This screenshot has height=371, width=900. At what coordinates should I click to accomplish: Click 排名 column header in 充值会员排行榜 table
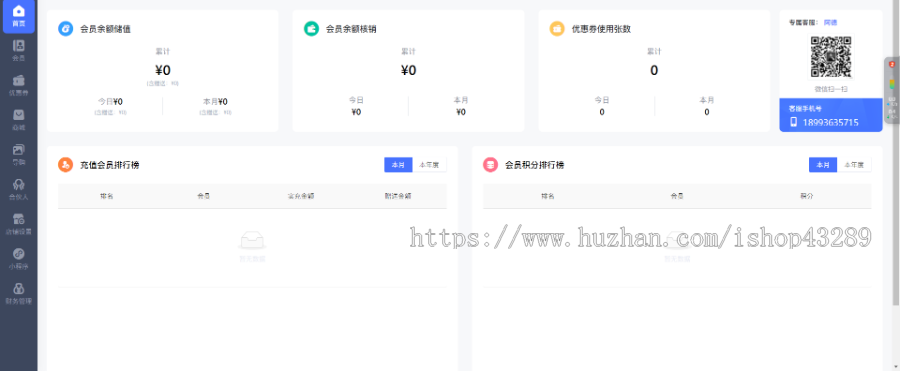click(107, 196)
